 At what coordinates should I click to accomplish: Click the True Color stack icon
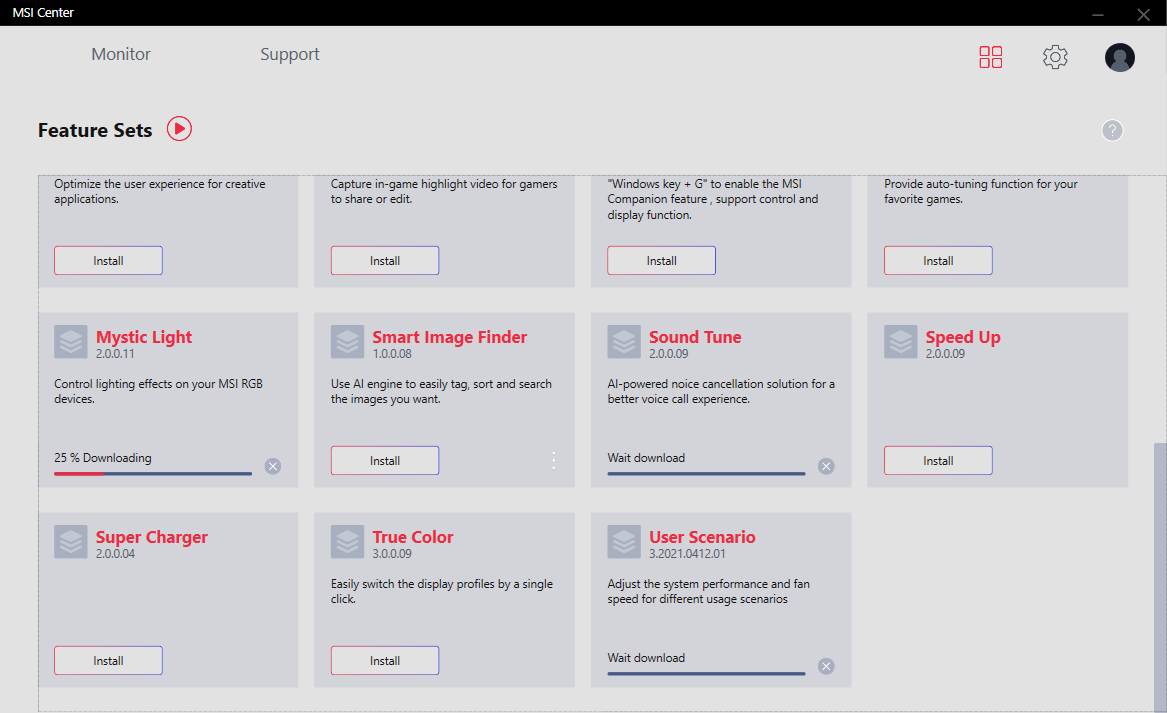tap(347, 542)
